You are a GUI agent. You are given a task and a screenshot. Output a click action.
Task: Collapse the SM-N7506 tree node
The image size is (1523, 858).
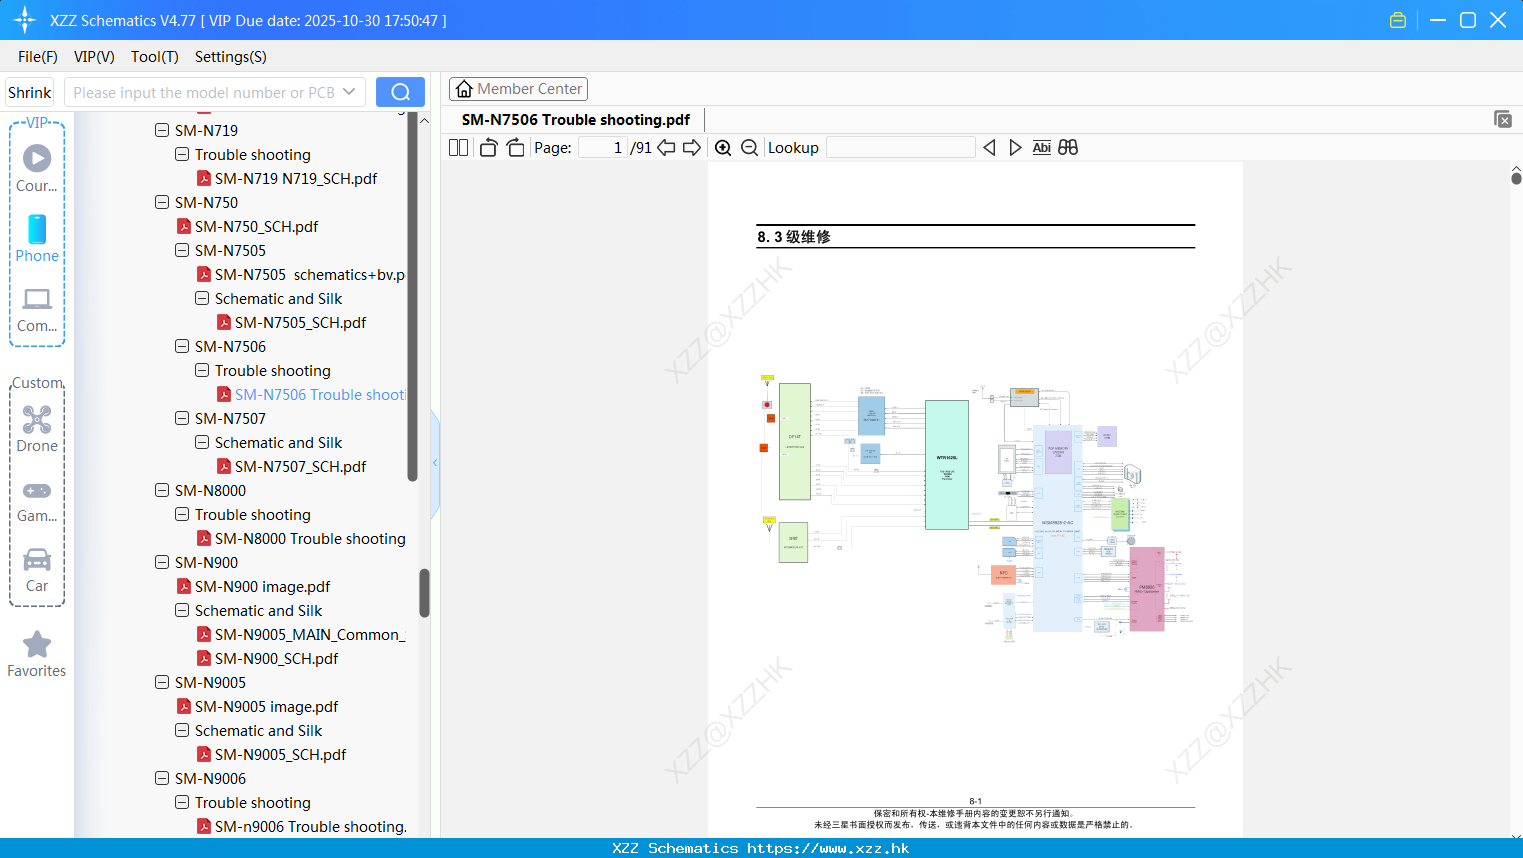[x=182, y=346]
